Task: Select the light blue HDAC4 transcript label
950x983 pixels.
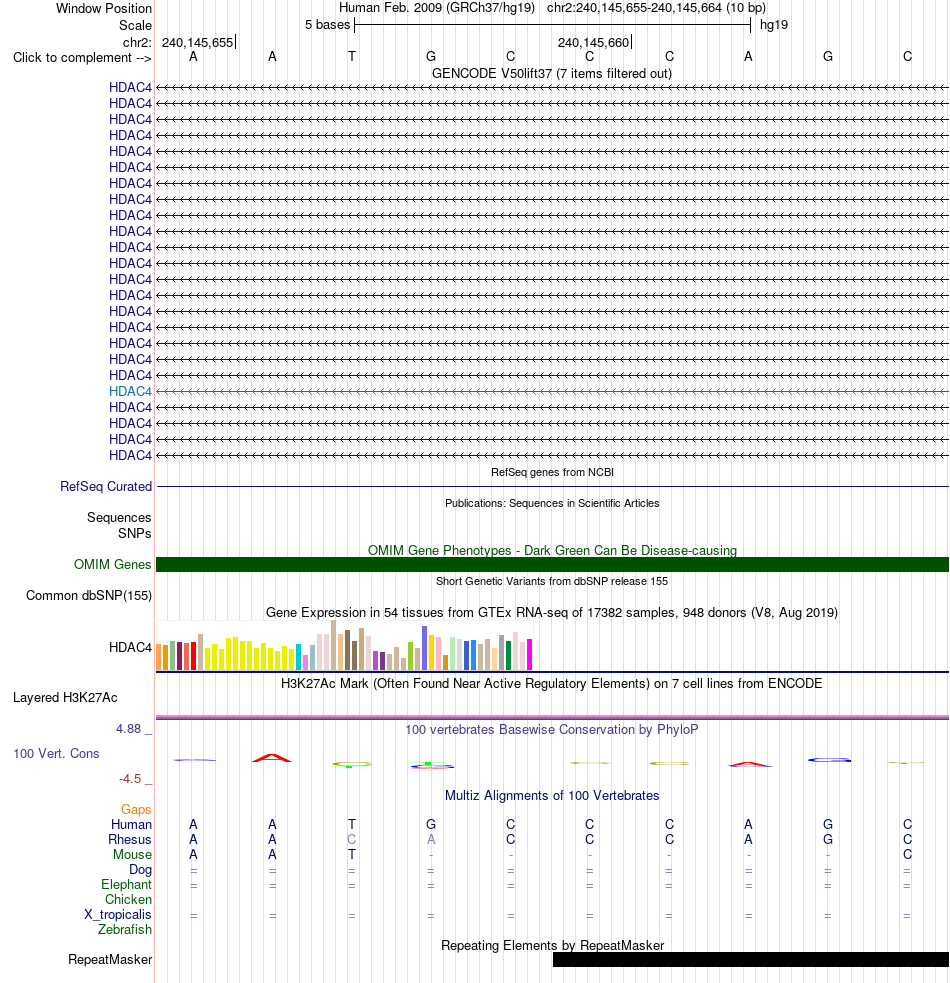Action: [130, 391]
